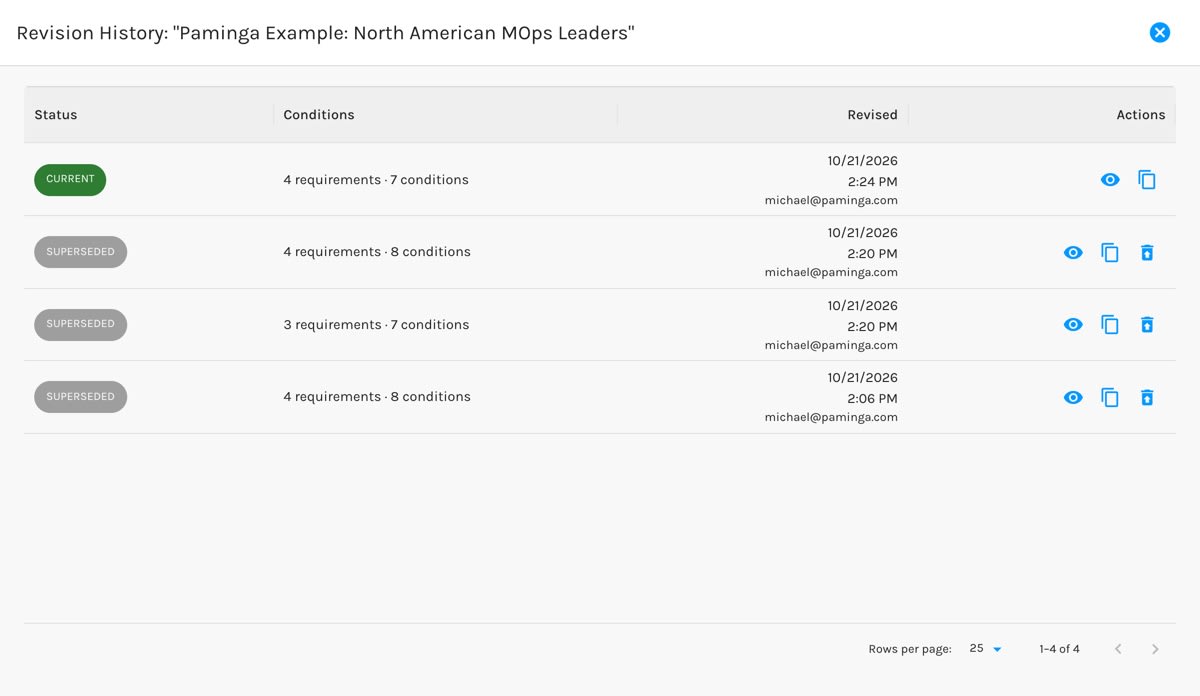Click the "Rows per page:" label
The image size is (1200, 696).
coord(910,649)
